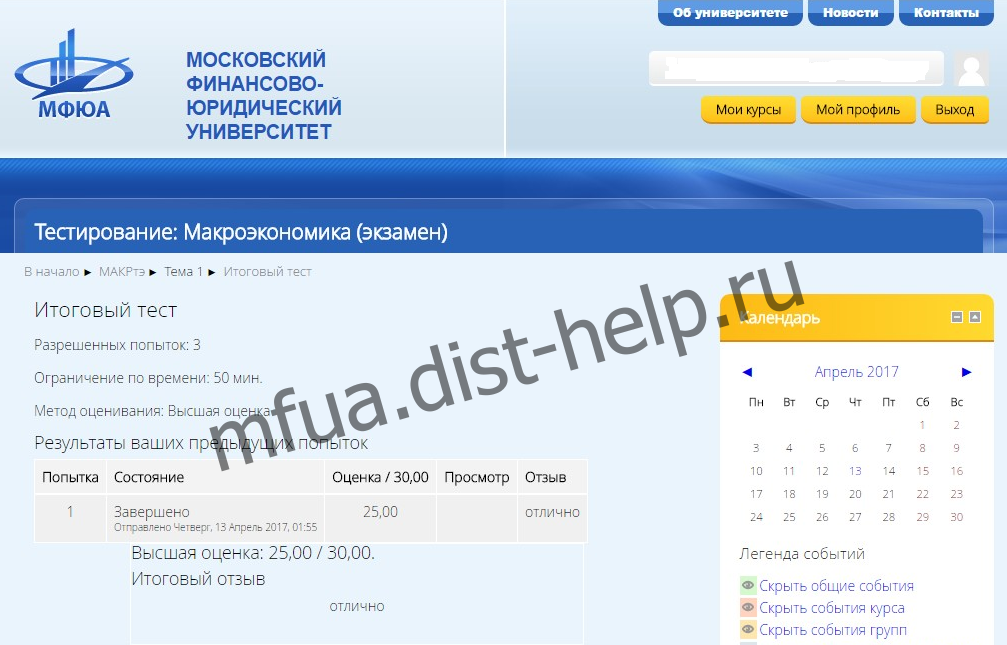This screenshot has width=1007, height=645.
Task: Click the blurred user name field
Action: [796, 69]
